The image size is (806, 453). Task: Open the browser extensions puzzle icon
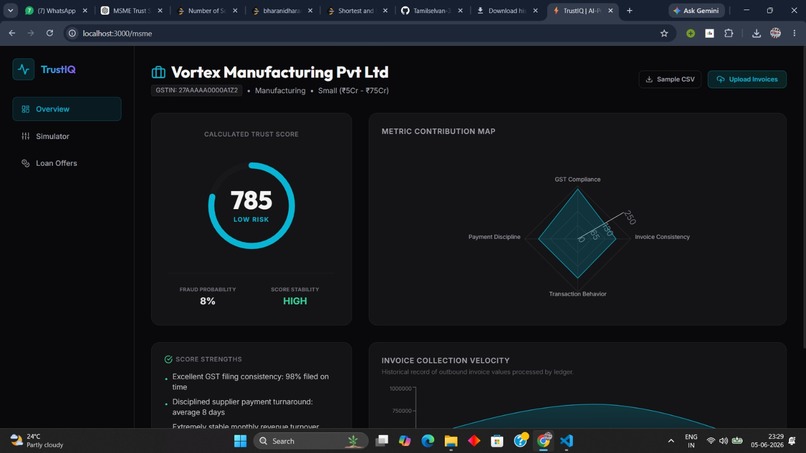pyautogui.click(x=728, y=33)
